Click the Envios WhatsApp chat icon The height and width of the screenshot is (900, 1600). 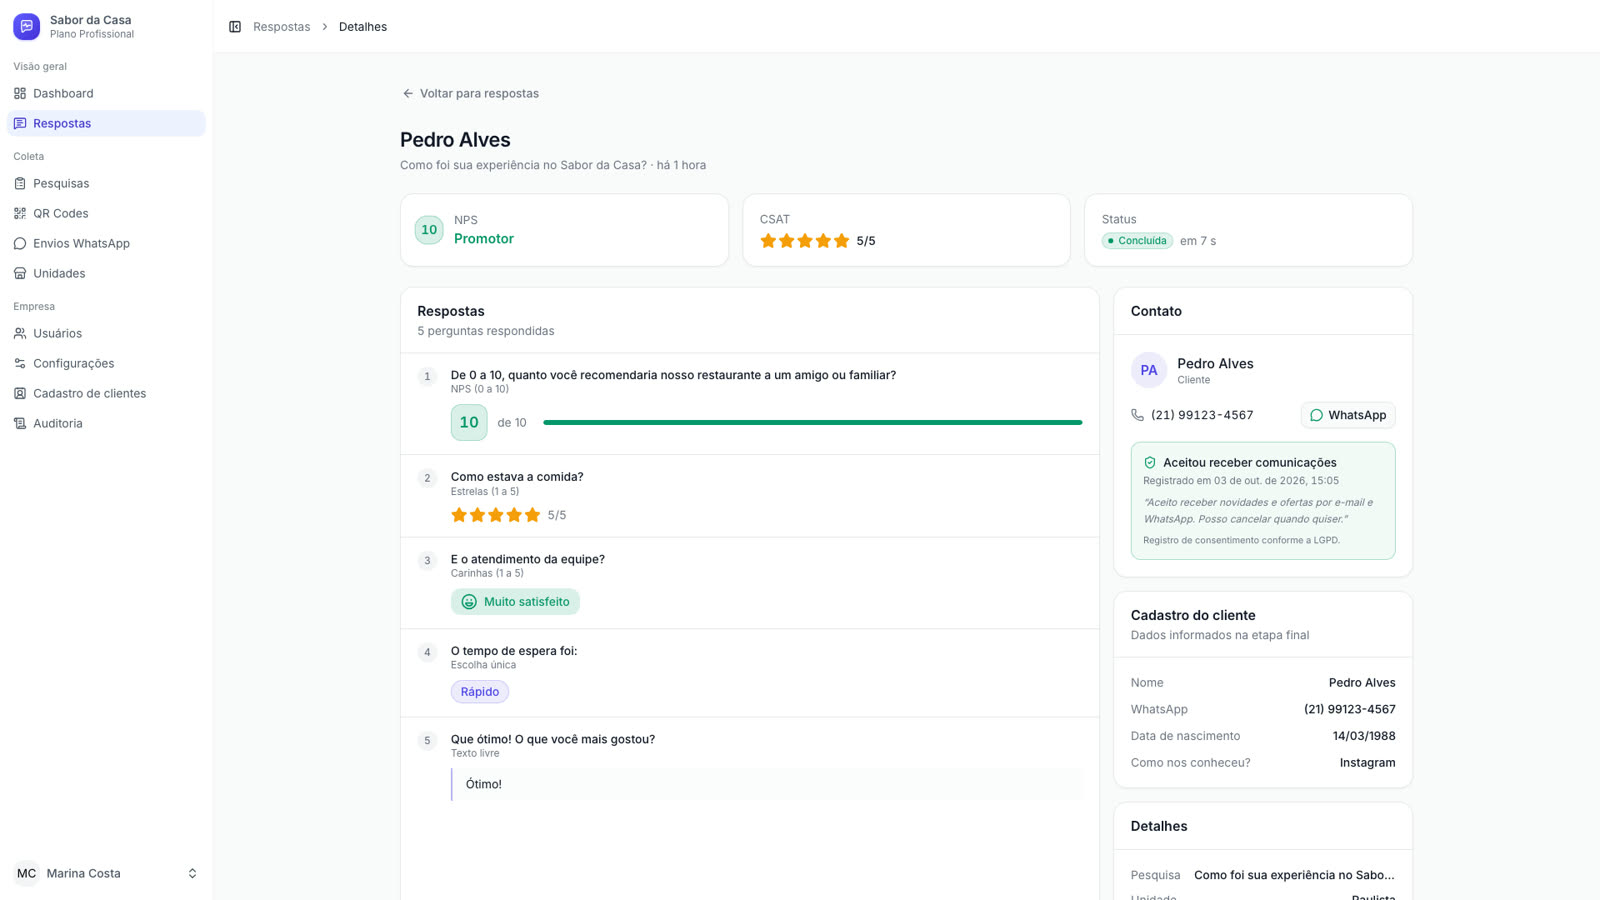20,243
